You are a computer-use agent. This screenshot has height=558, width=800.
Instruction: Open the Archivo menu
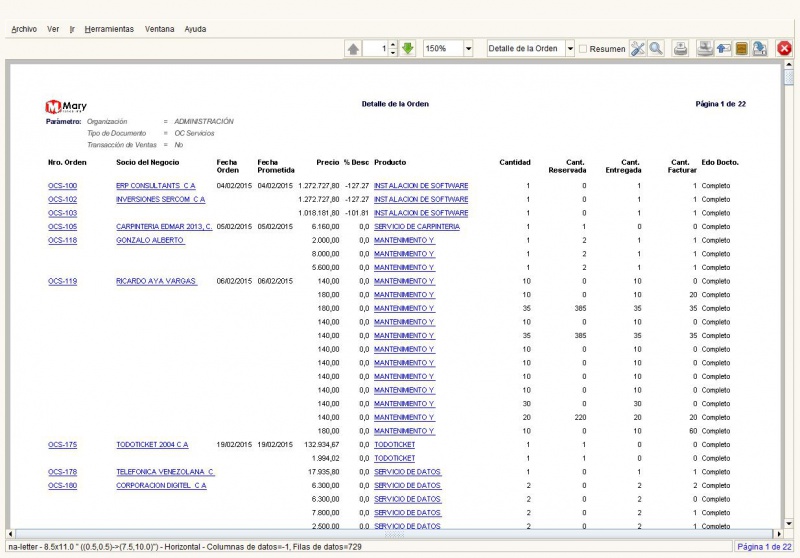(24, 29)
